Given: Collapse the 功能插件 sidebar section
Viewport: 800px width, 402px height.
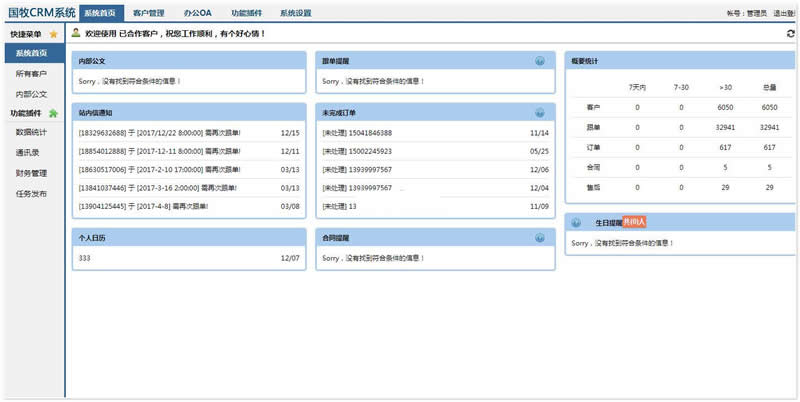Looking at the screenshot, I should (26, 113).
